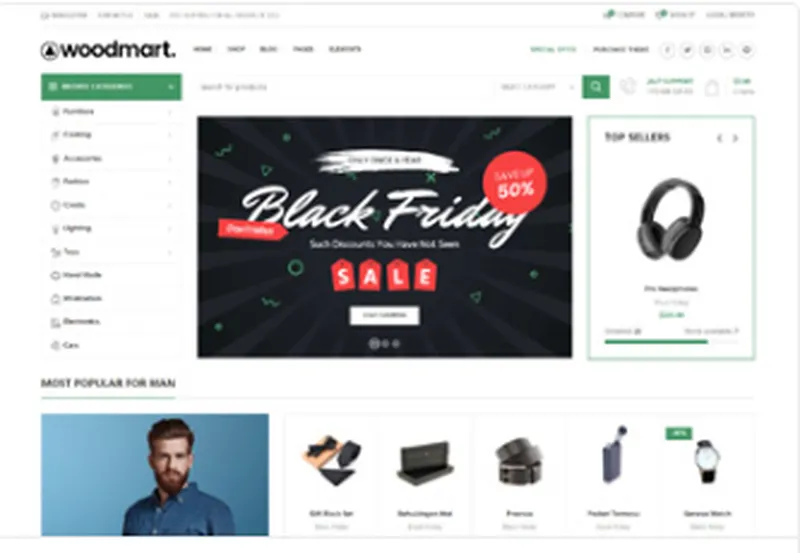Click the green search magnifier button
800x553 pixels.
[x=596, y=87]
